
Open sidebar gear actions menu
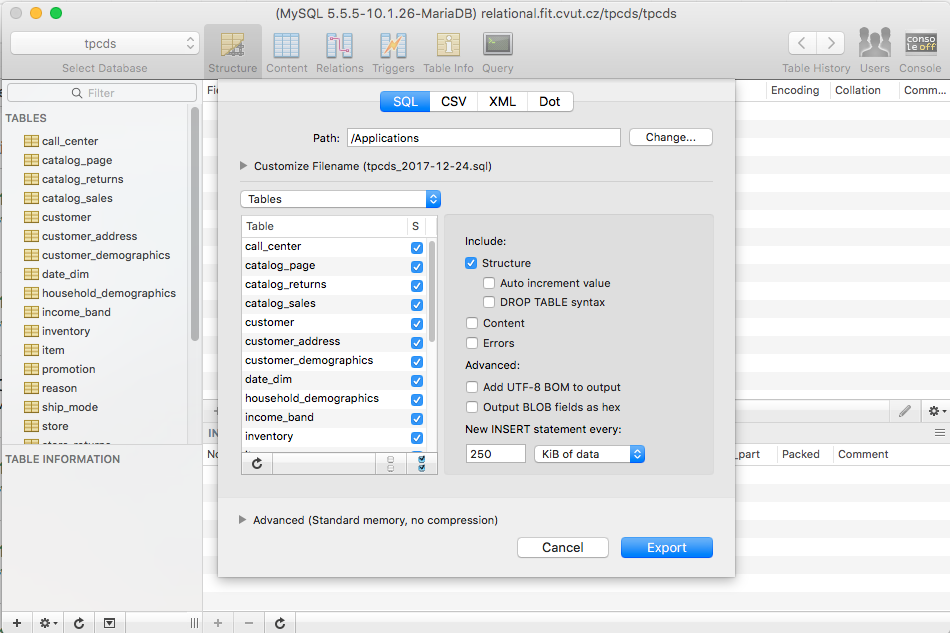48,623
